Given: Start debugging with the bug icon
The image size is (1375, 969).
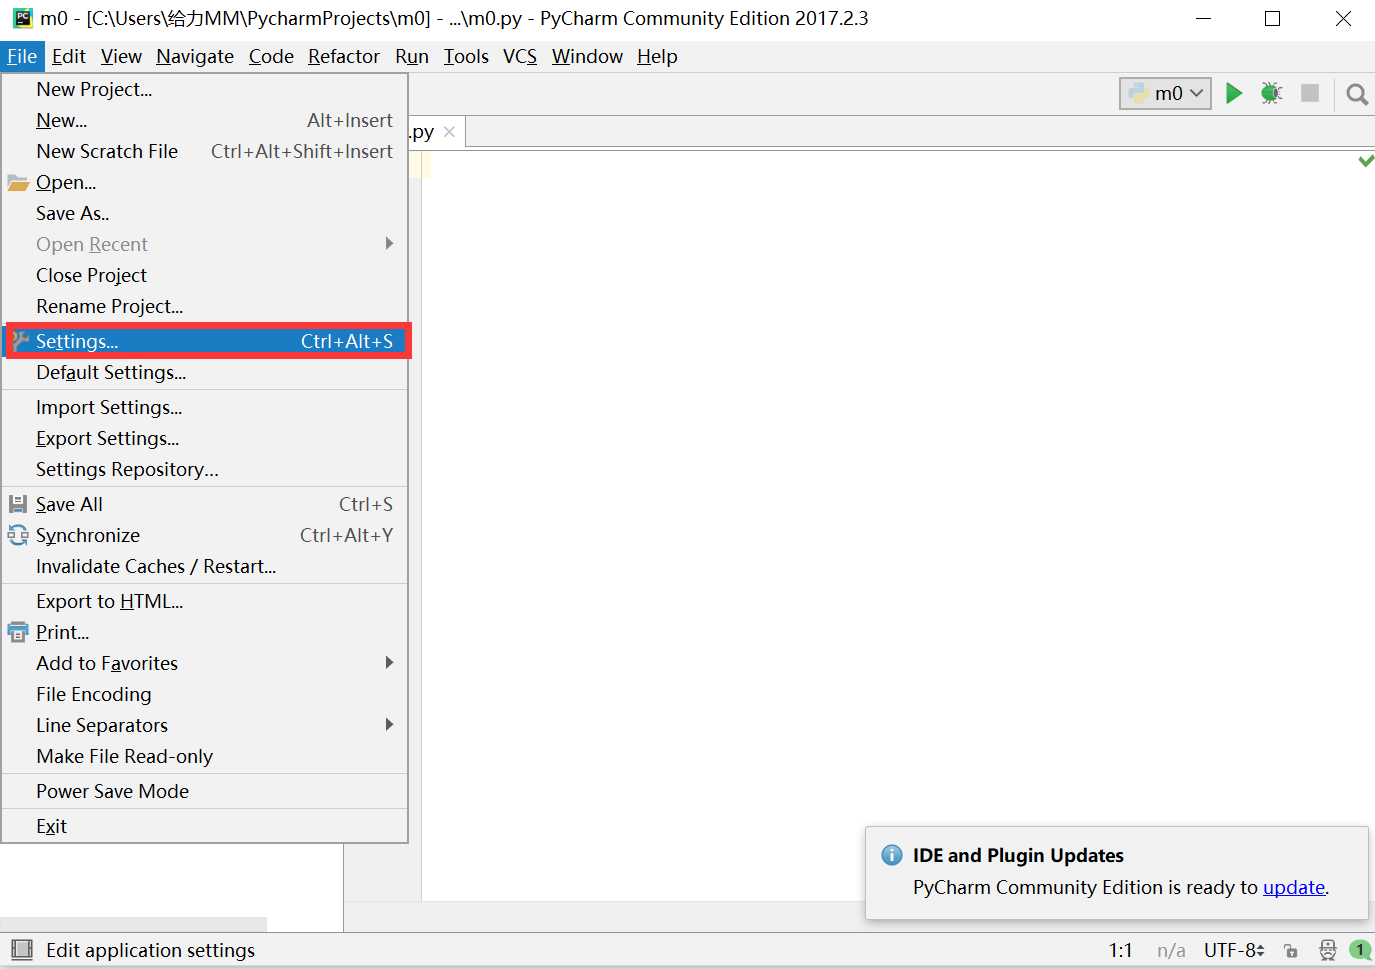Looking at the screenshot, I should pos(1272,93).
